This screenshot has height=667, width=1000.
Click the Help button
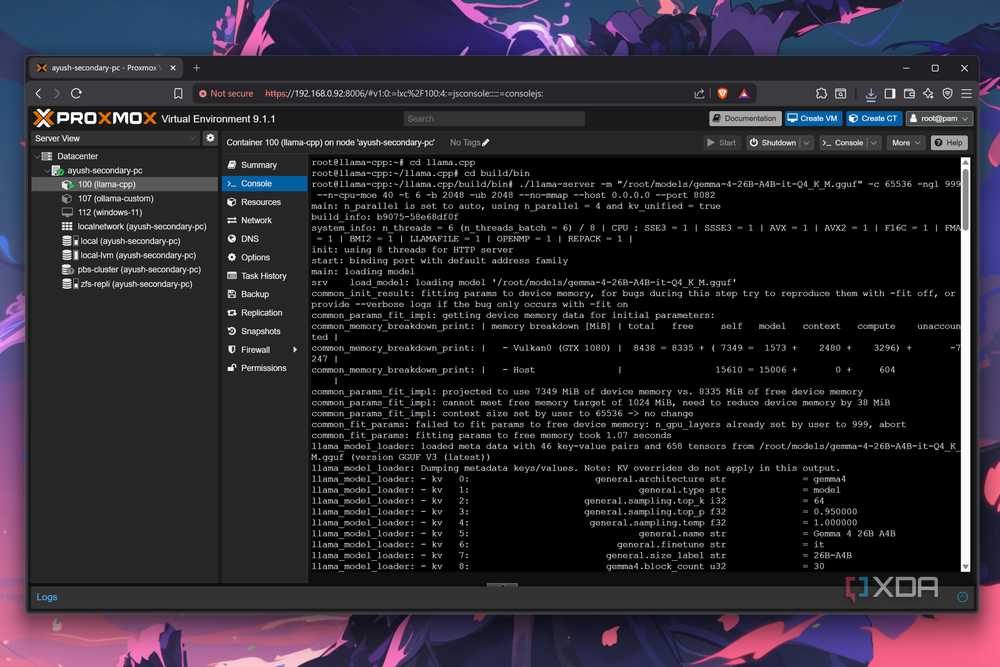pos(949,143)
